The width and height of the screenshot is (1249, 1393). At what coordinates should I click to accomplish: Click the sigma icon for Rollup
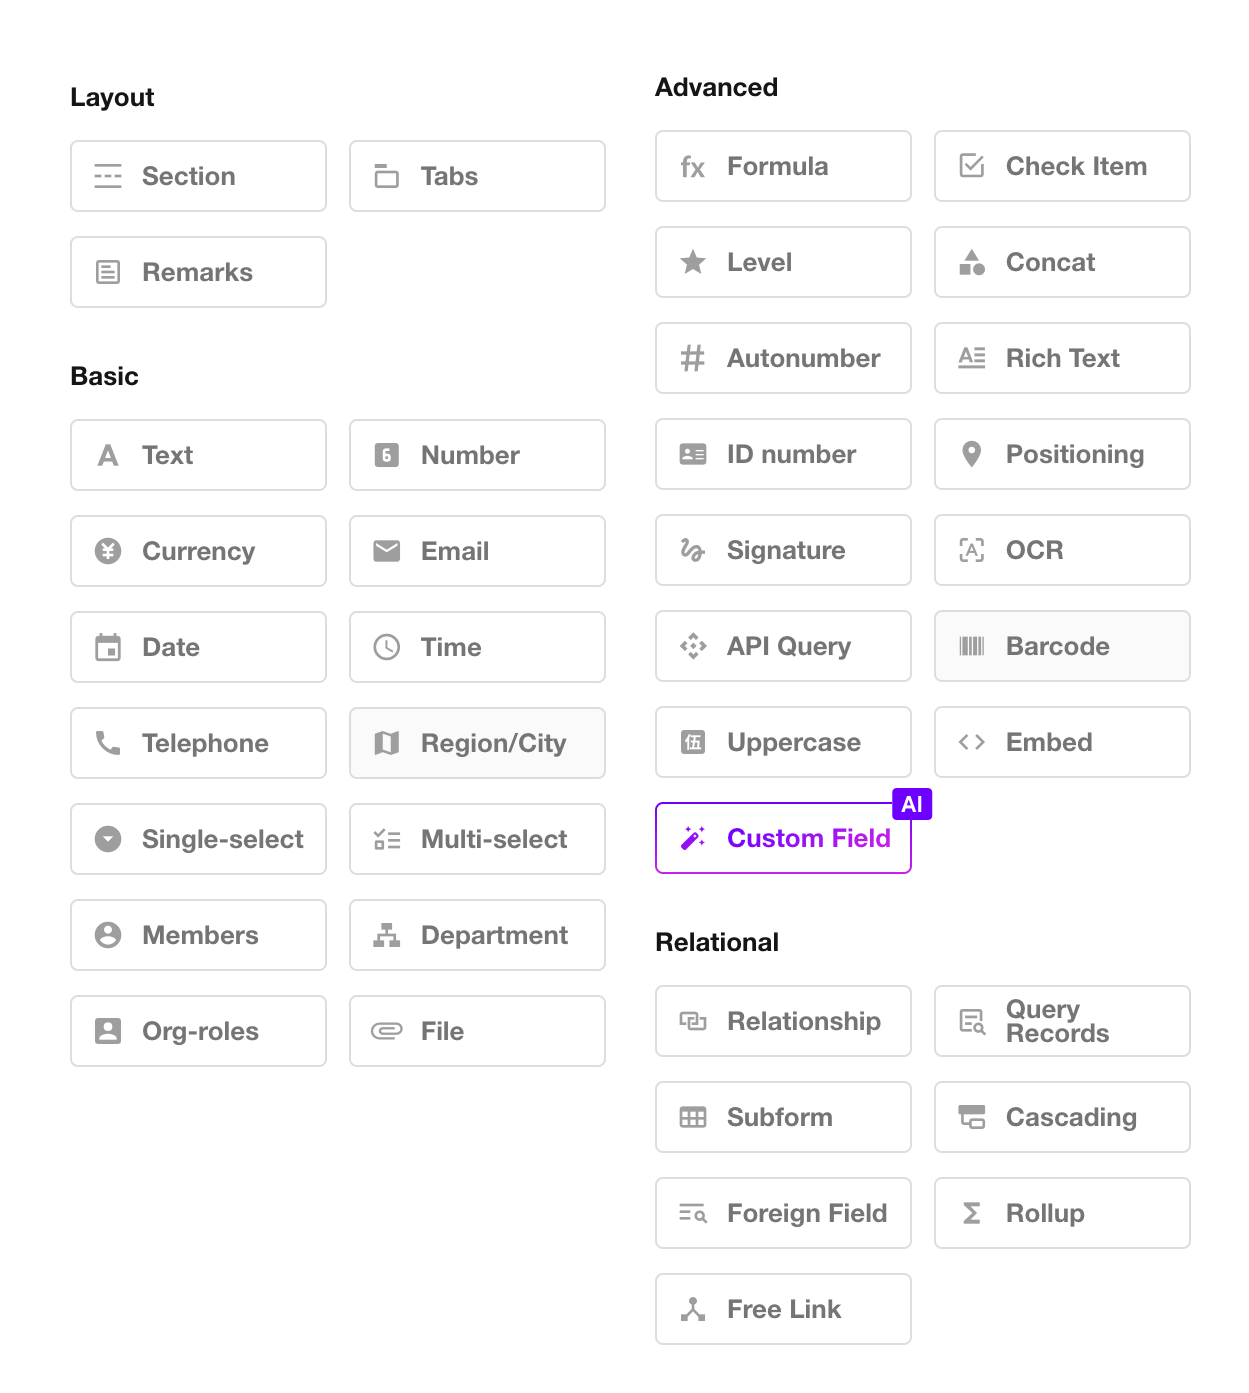[971, 1213]
